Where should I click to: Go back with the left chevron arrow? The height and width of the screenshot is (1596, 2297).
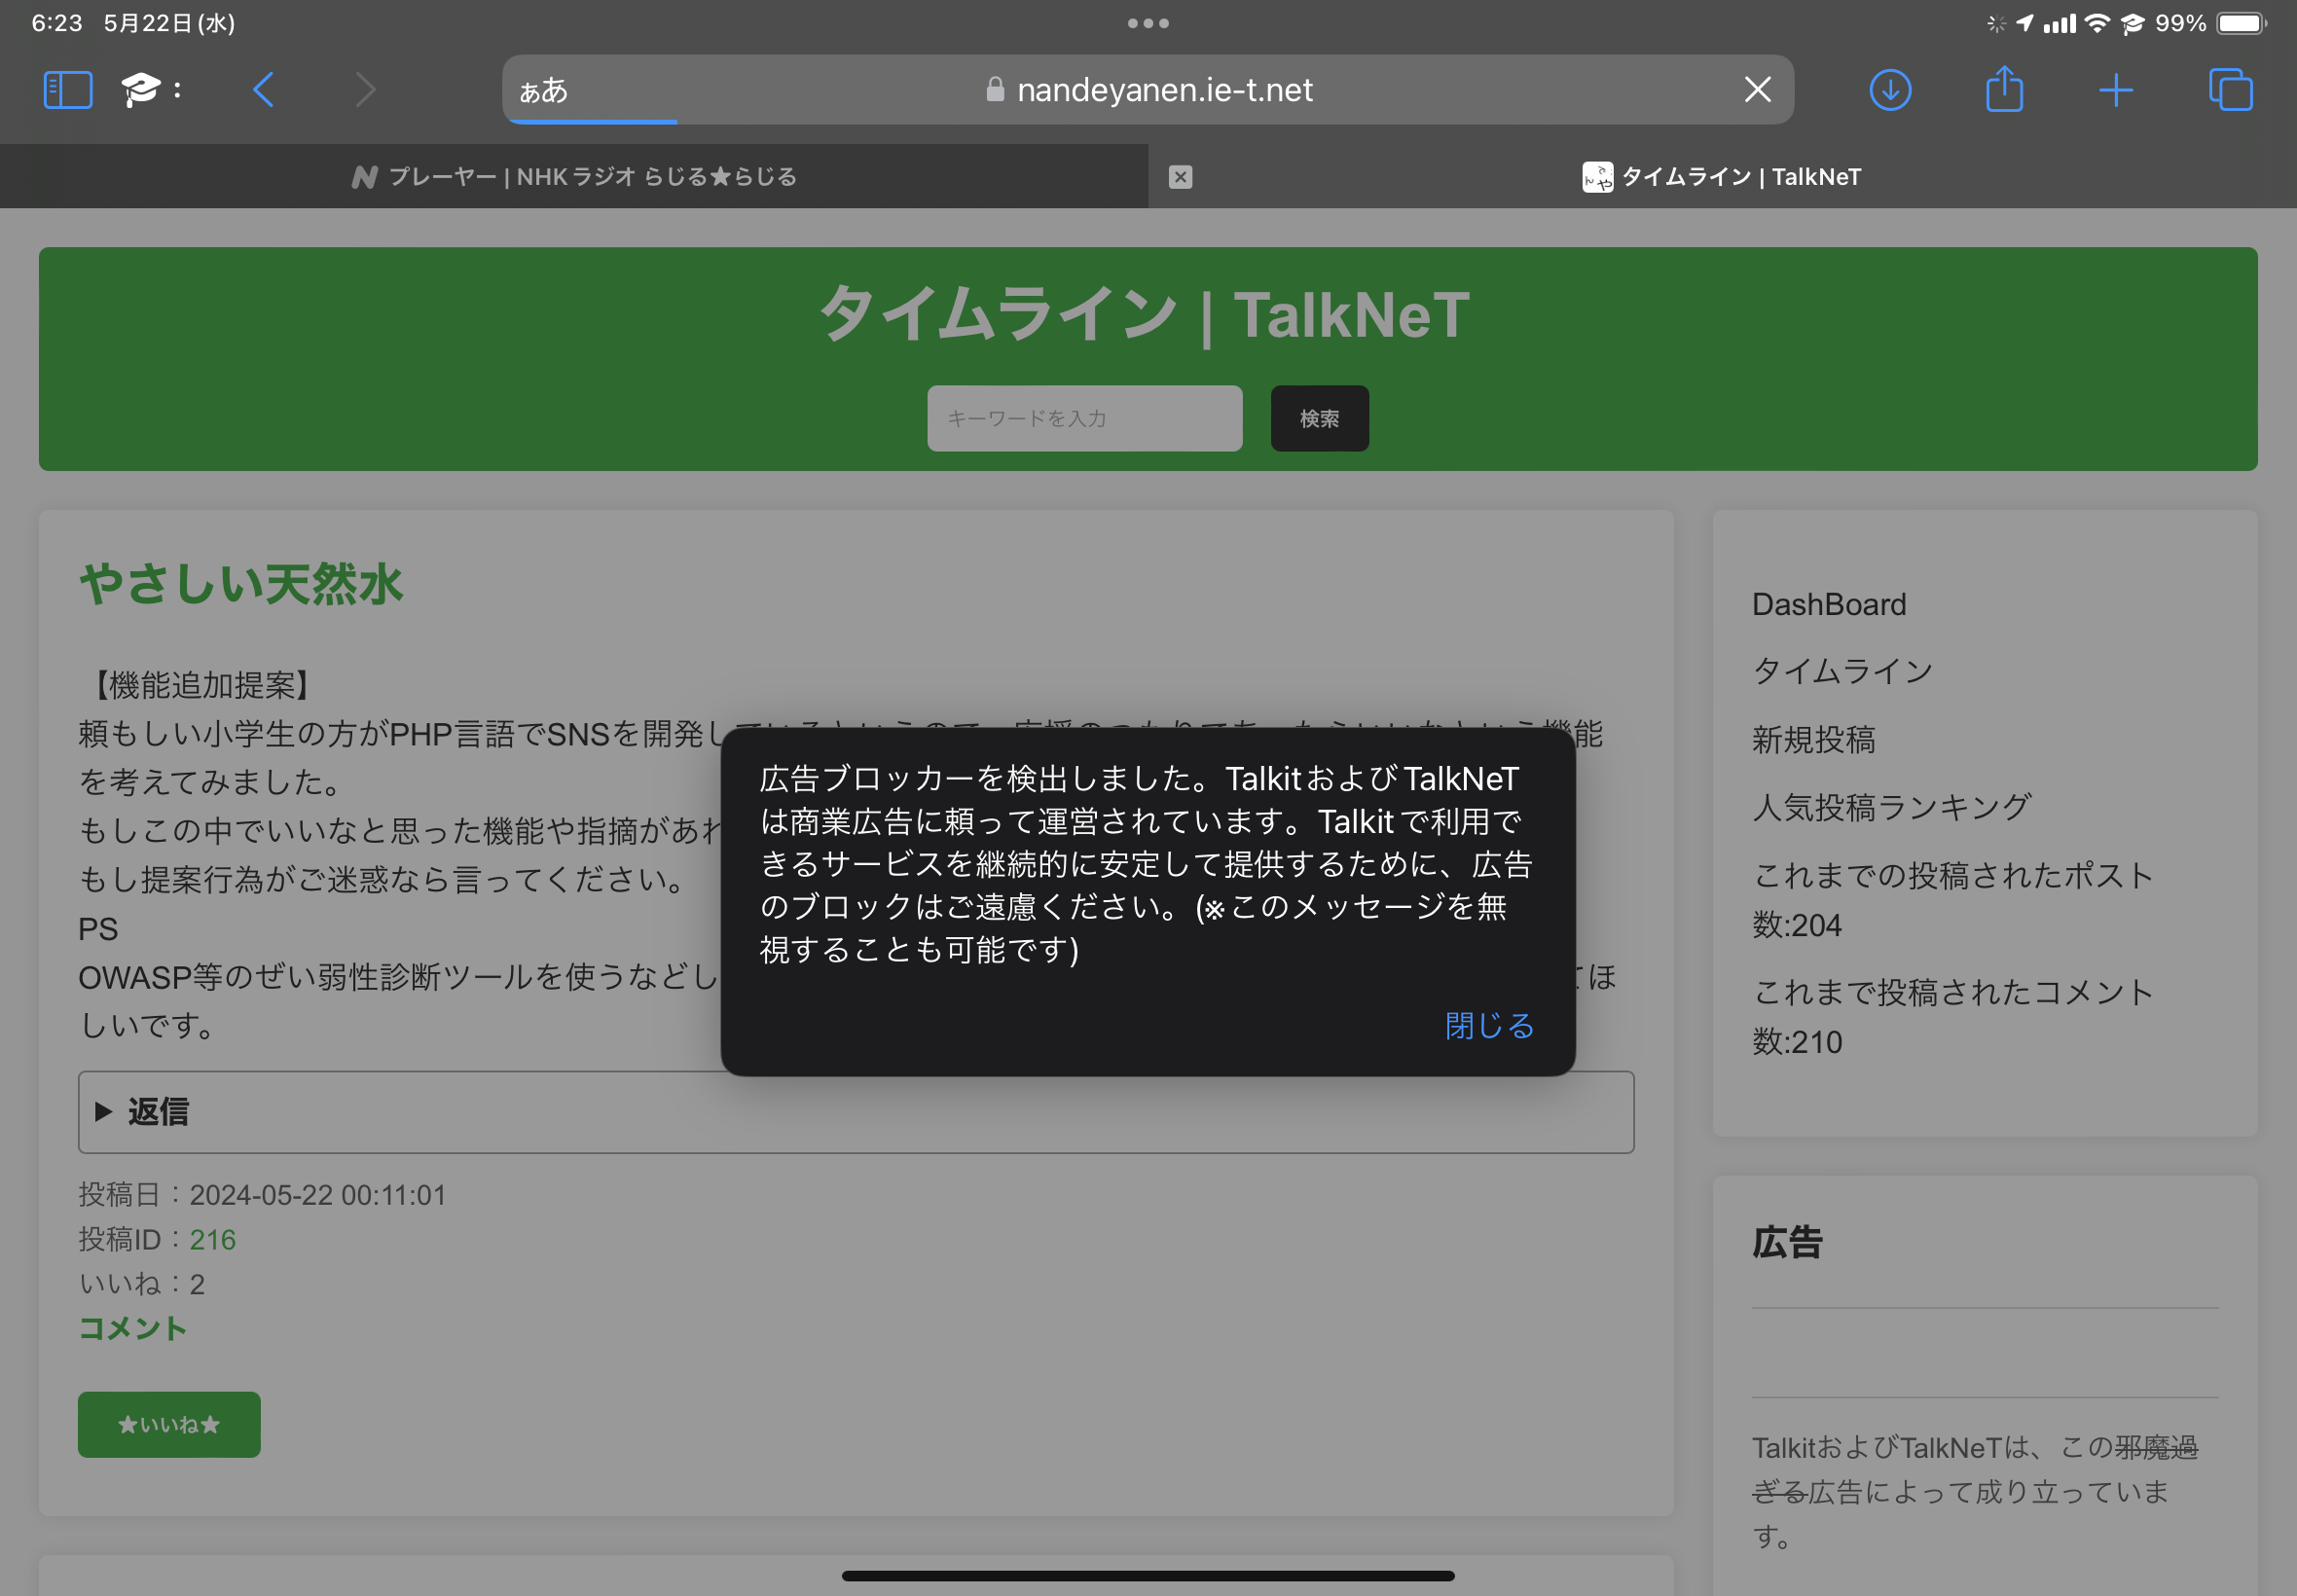click(x=264, y=90)
